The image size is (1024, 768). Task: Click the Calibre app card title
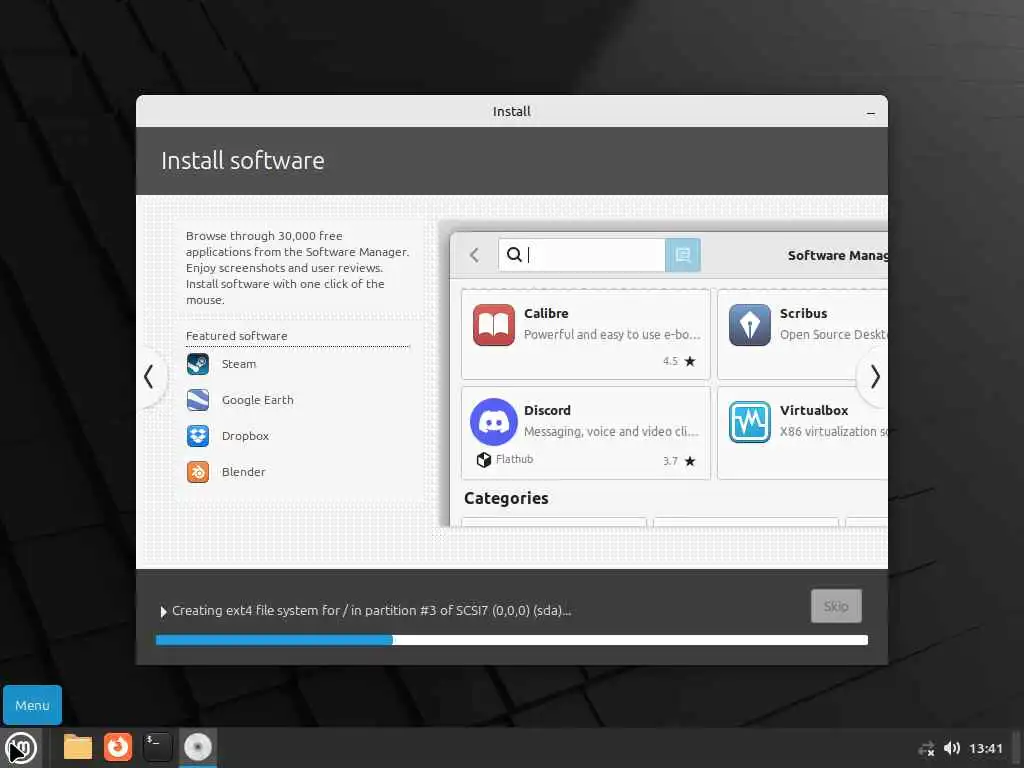click(546, 313)
